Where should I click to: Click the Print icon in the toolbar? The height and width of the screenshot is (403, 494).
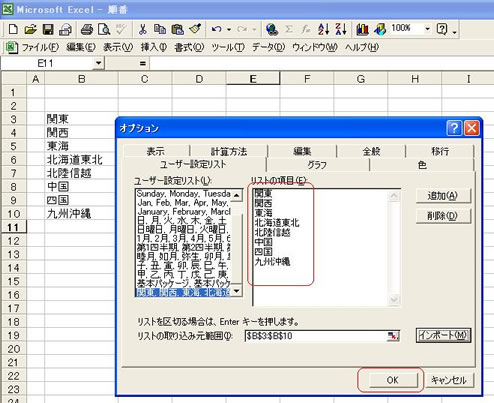pyautogui.click(x=87, y=29)
